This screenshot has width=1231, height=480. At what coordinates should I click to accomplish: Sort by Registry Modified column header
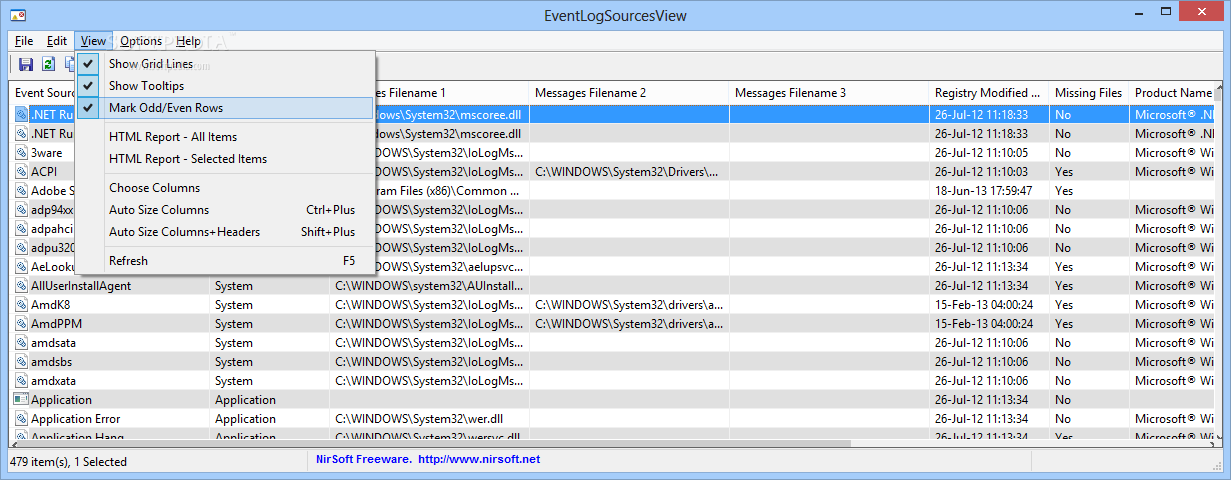click(989, 93)
